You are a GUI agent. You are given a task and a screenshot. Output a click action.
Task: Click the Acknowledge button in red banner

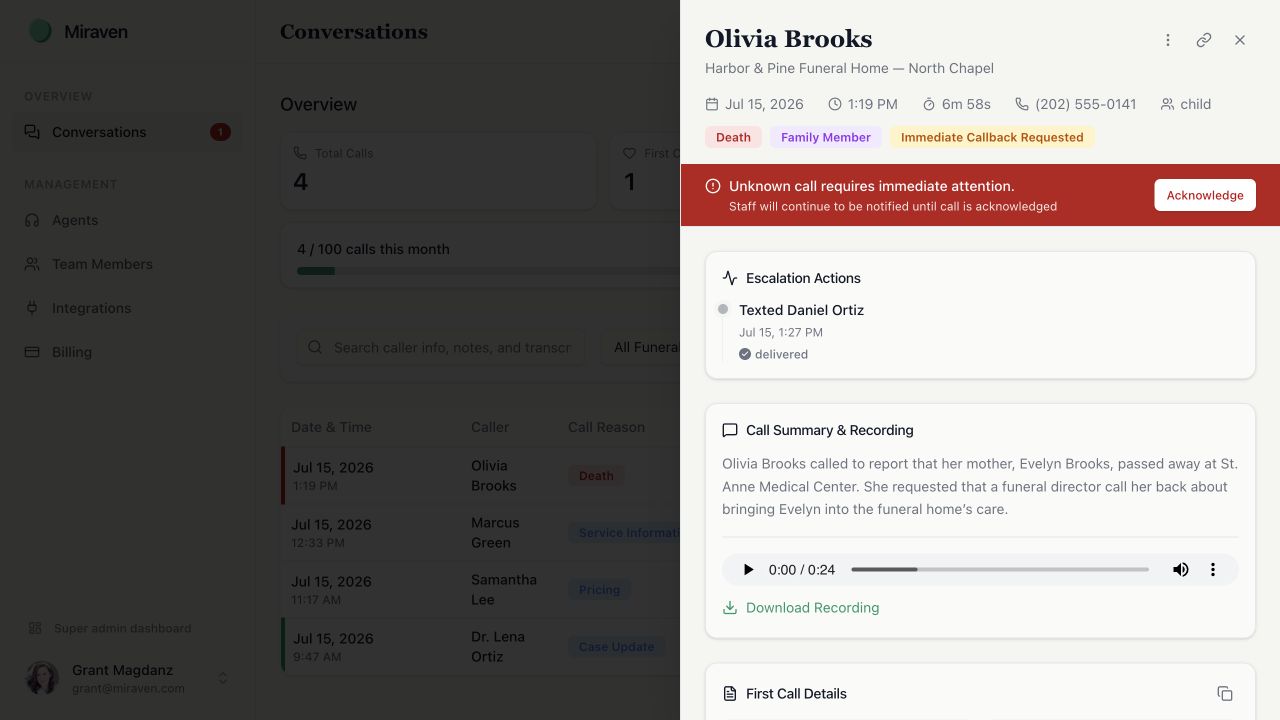(x=1205, y=195)
